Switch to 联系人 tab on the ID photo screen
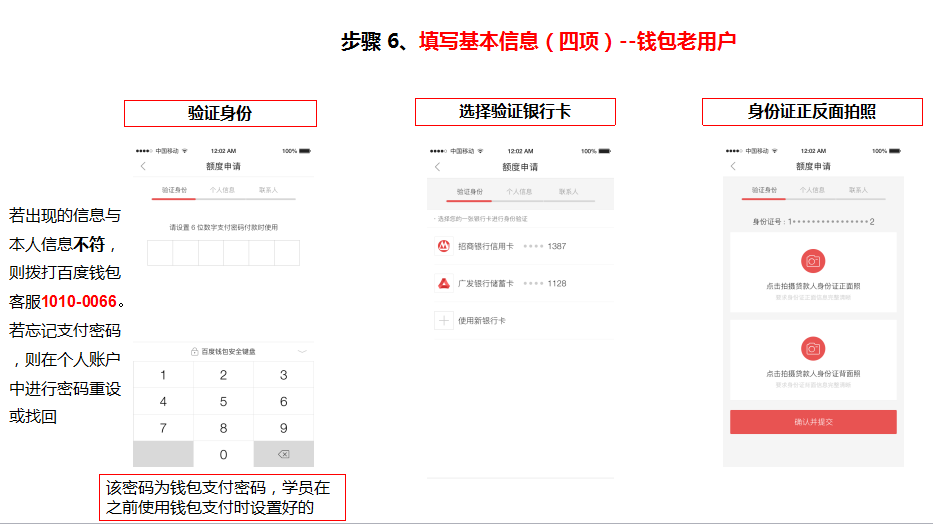 coord(857,189)
